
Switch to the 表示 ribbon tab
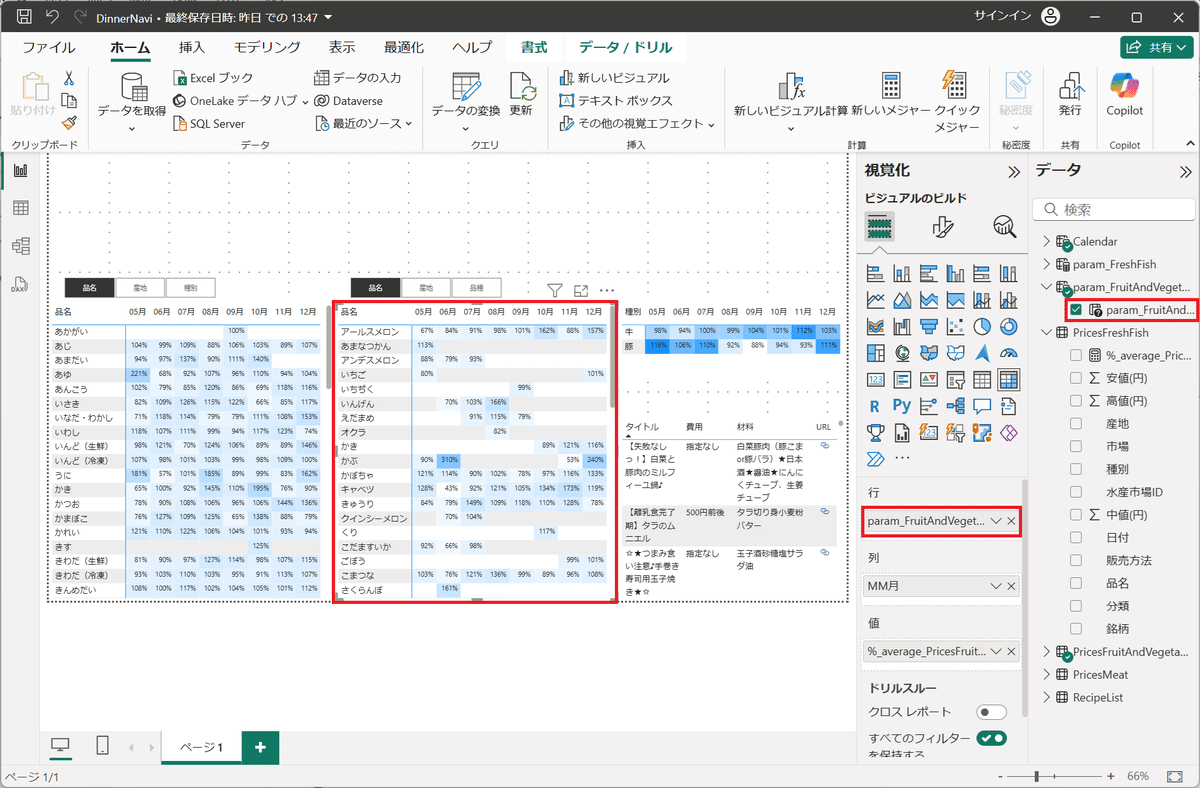pos(342,47)
